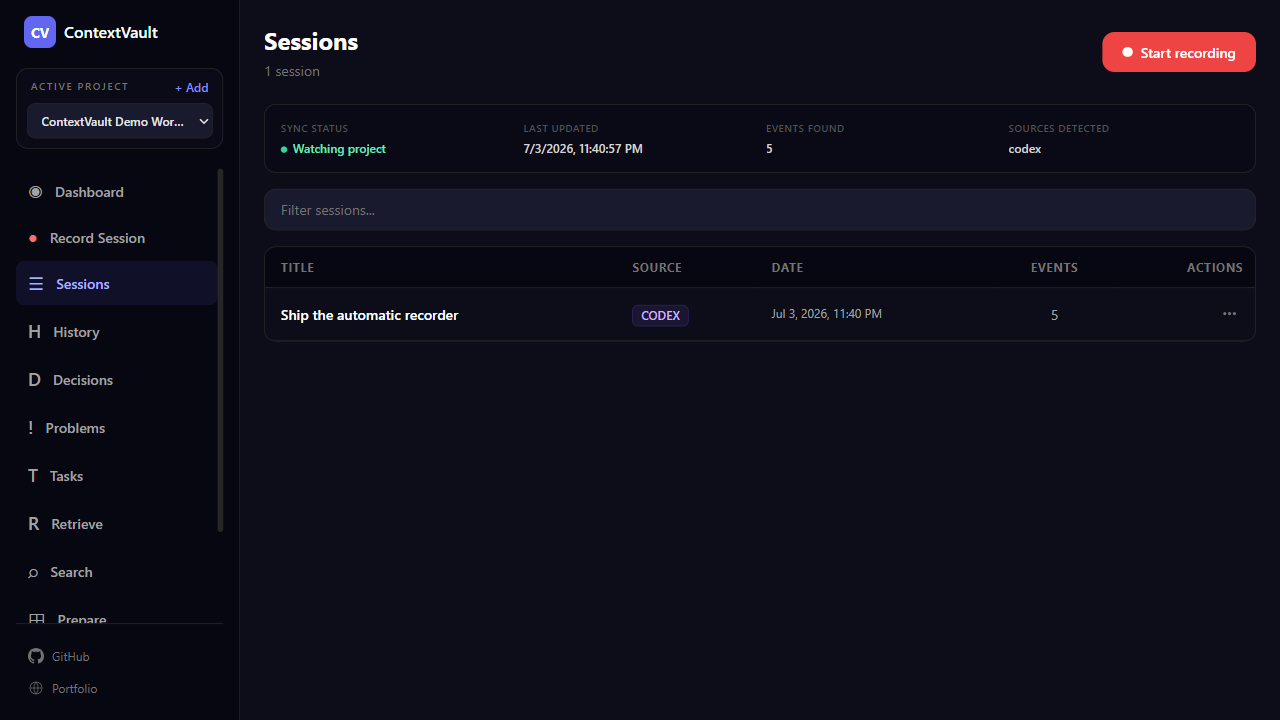The width and height of the screenshot is (1280, 720).
Task: Click the ContextVault brand name
Action: (x=111, y=32)
